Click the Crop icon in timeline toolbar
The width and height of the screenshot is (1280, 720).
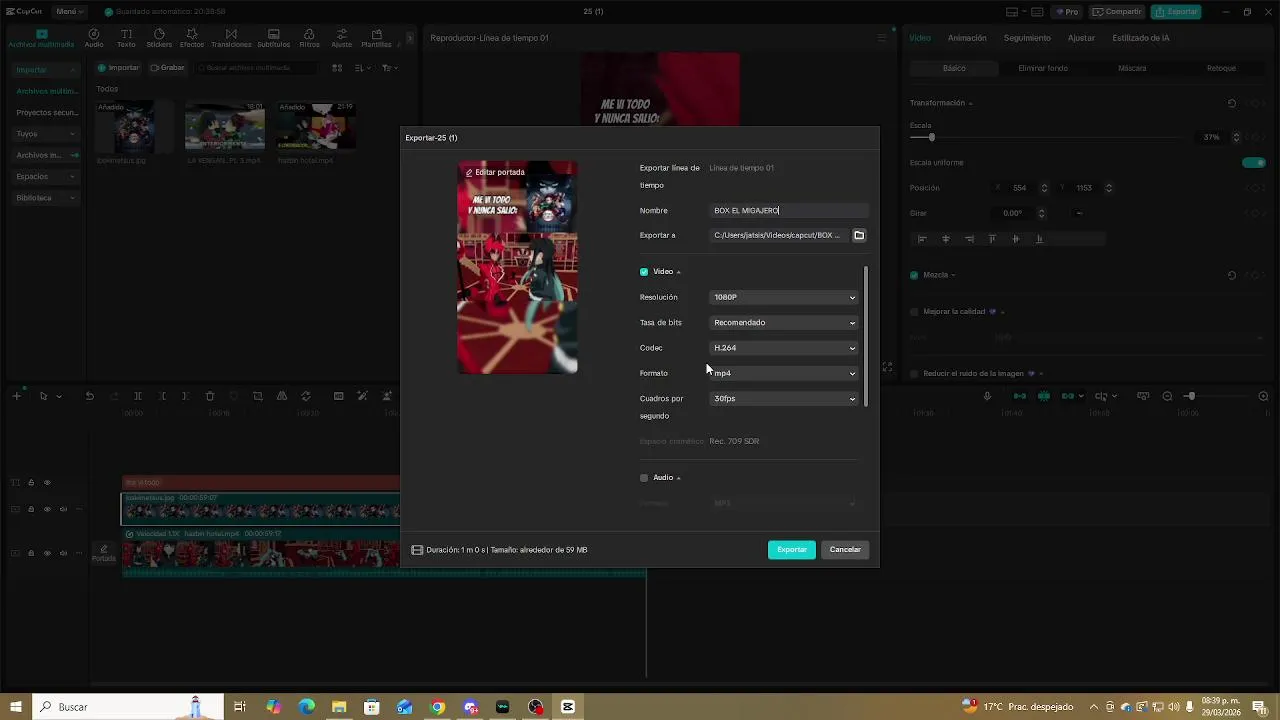tap(258, 397)
